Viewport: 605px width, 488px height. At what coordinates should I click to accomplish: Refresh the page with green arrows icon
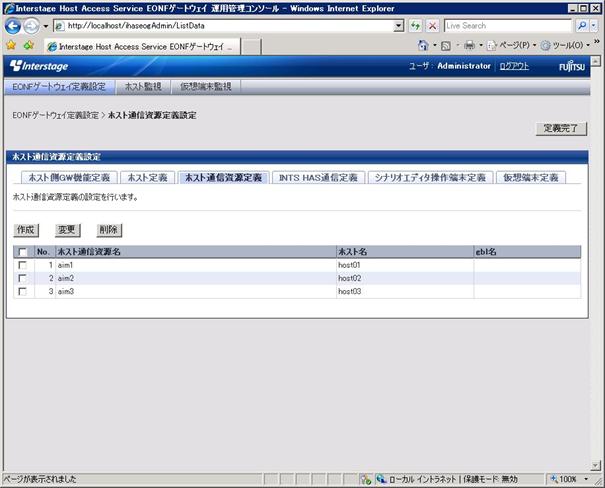coord(415,26)
